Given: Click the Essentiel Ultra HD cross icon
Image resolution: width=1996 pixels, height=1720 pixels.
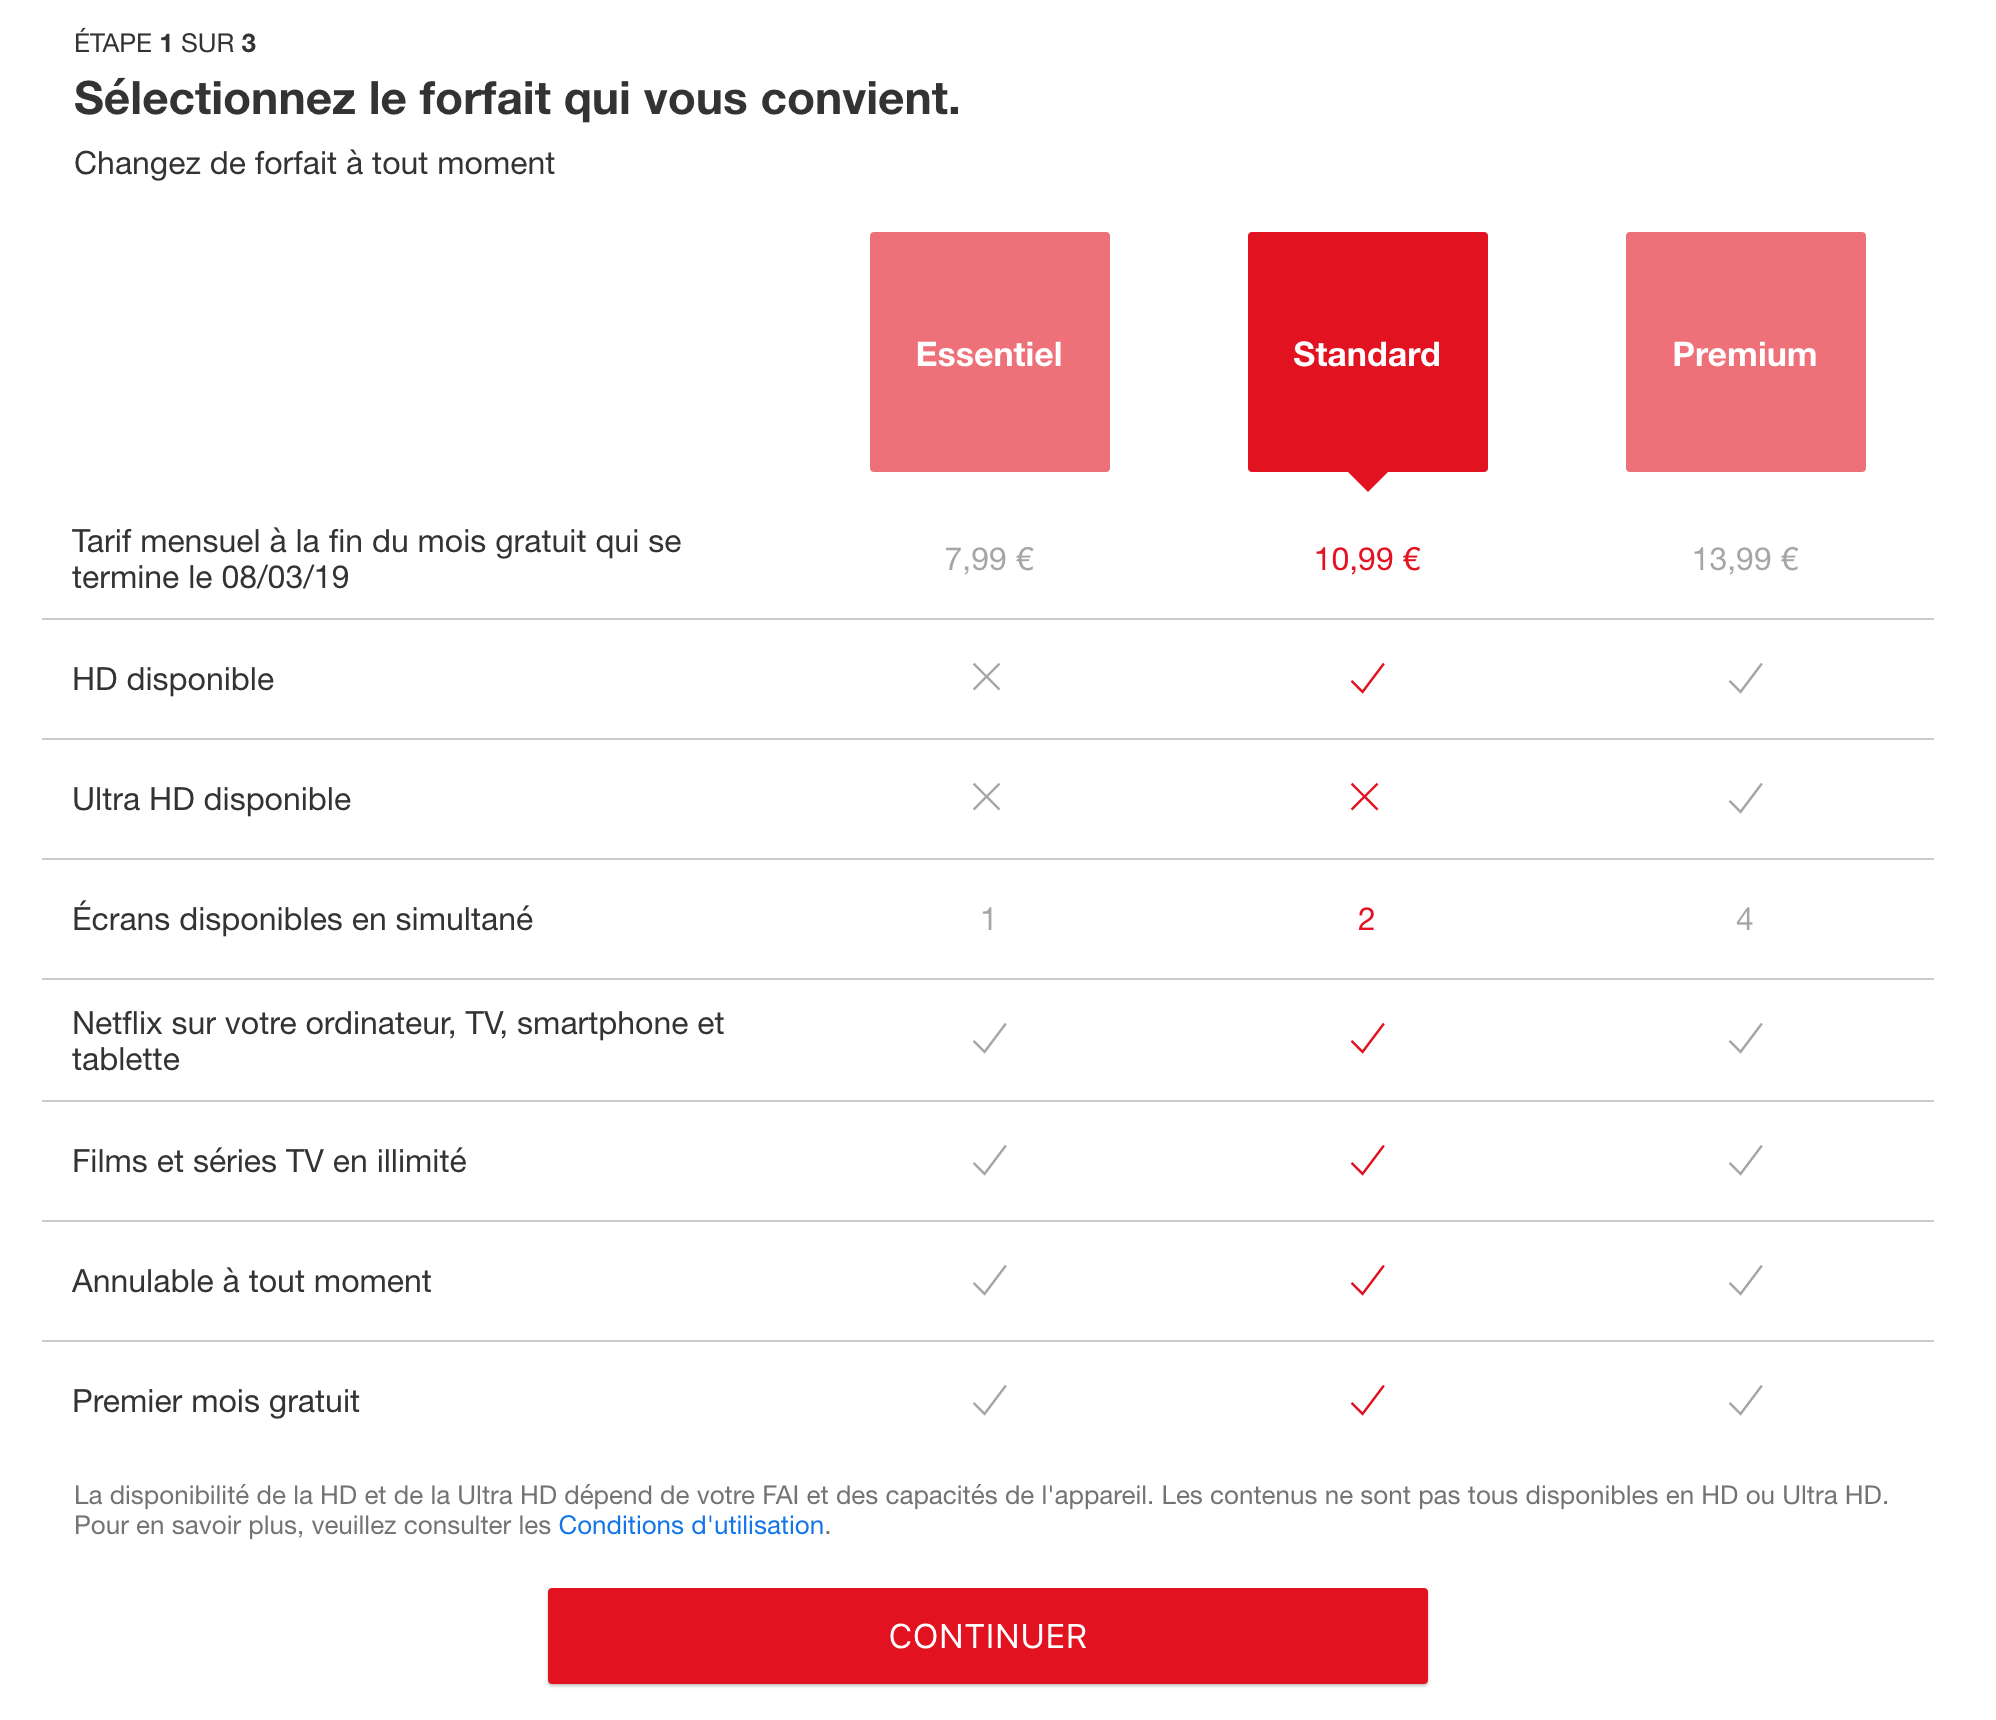Looking at the screenshot, I should click(987, 797).
